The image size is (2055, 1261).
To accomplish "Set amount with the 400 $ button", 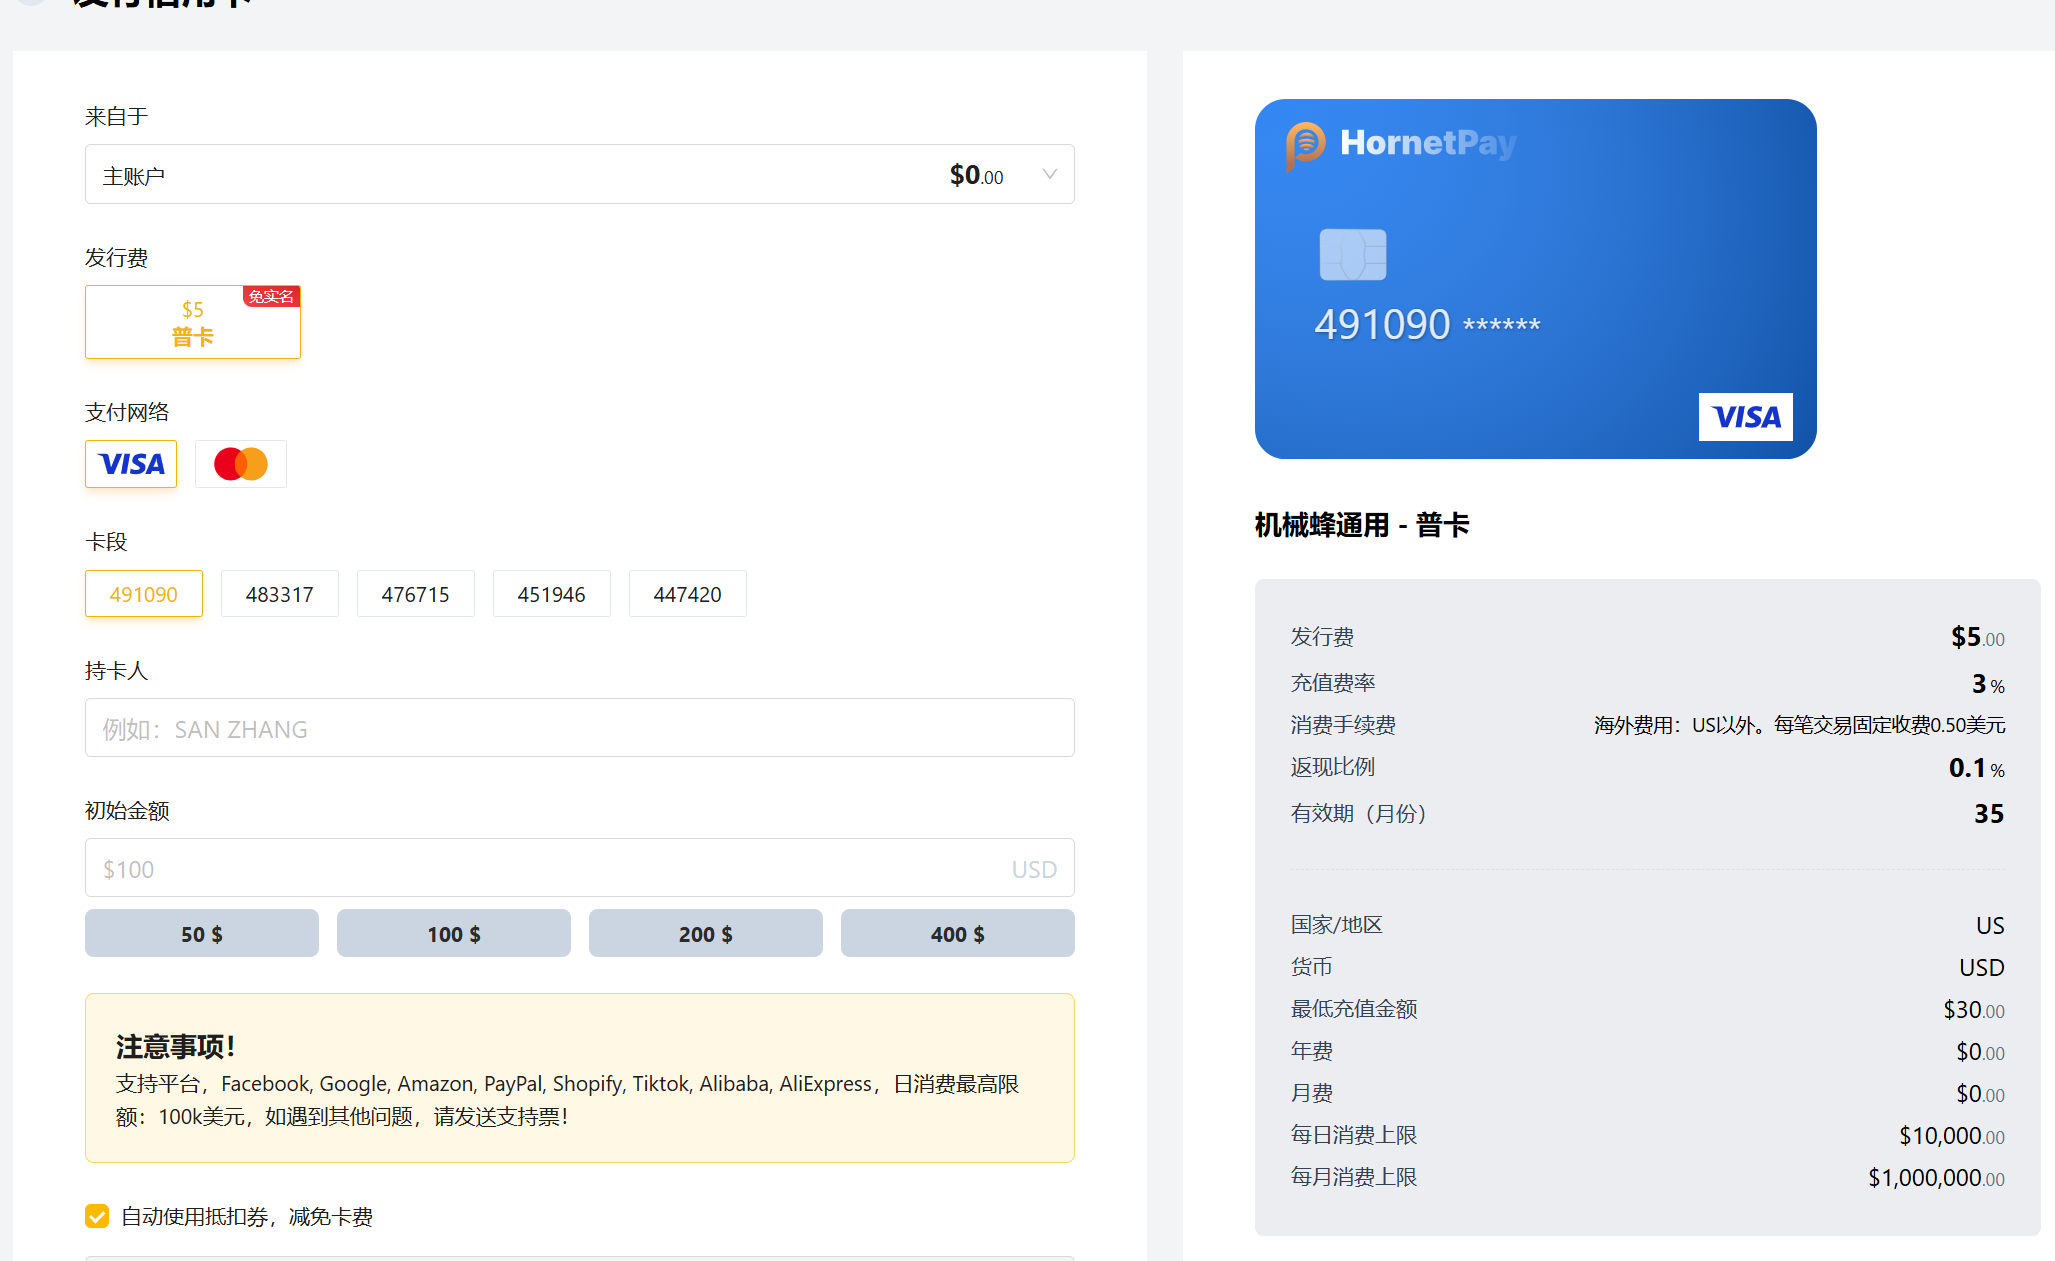I will [958, 933].
